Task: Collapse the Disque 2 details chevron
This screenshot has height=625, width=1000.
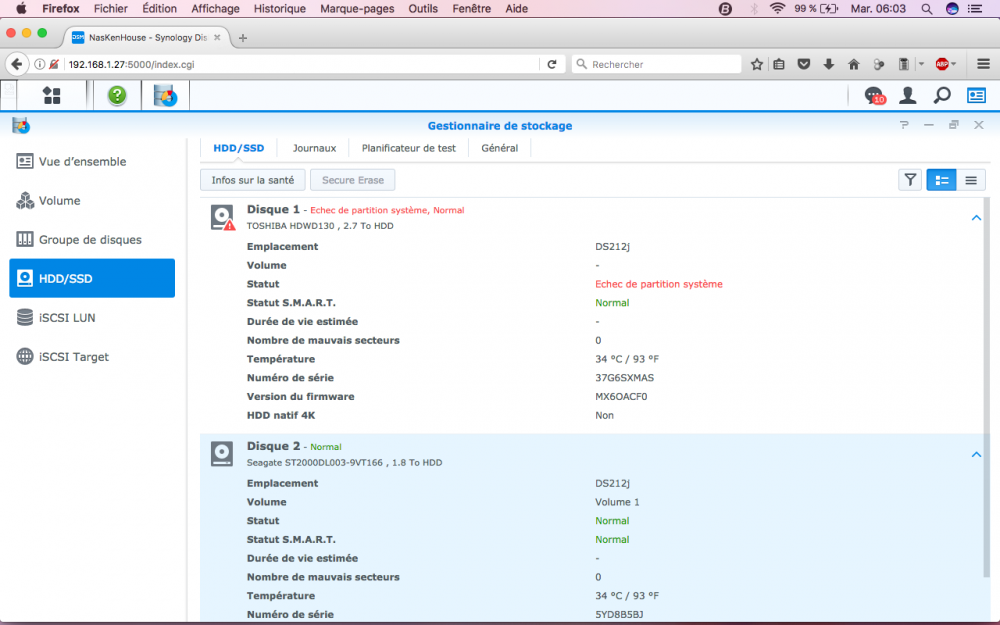Action: pos(976,455)
